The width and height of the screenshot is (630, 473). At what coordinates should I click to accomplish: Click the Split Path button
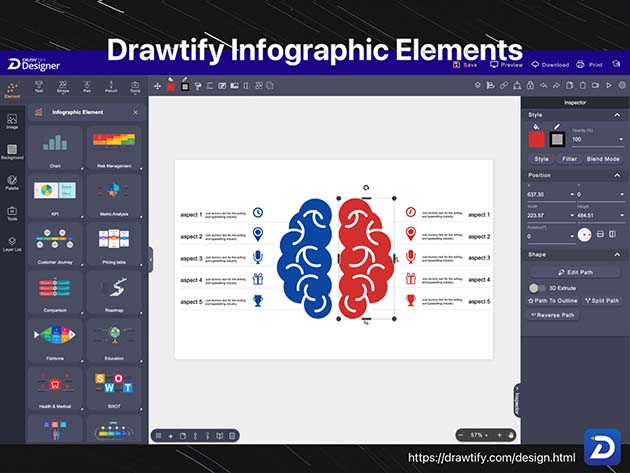[601, 301]
